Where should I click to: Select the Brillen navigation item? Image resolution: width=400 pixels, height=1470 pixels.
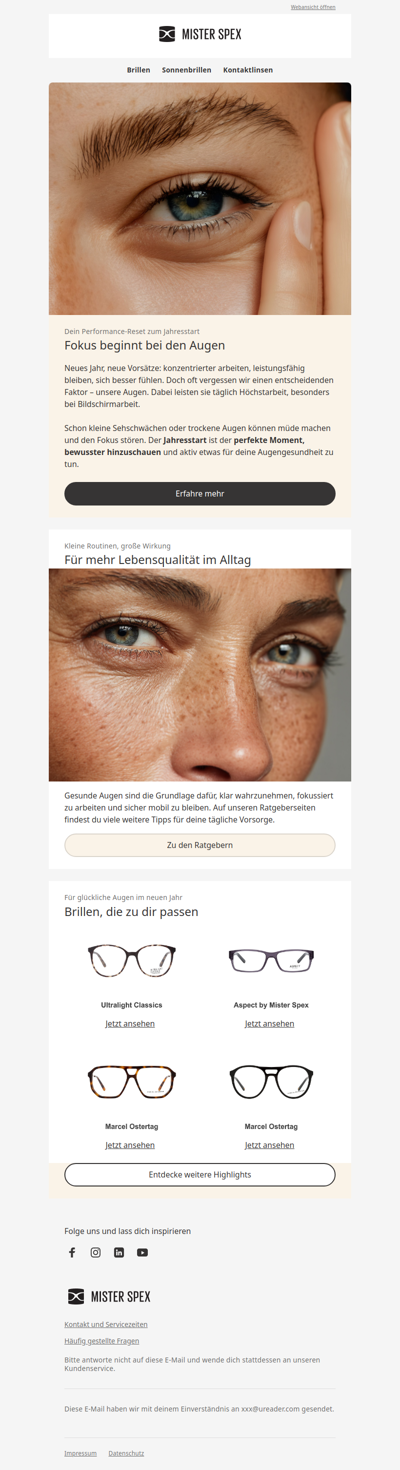click(x=138, y=70)
